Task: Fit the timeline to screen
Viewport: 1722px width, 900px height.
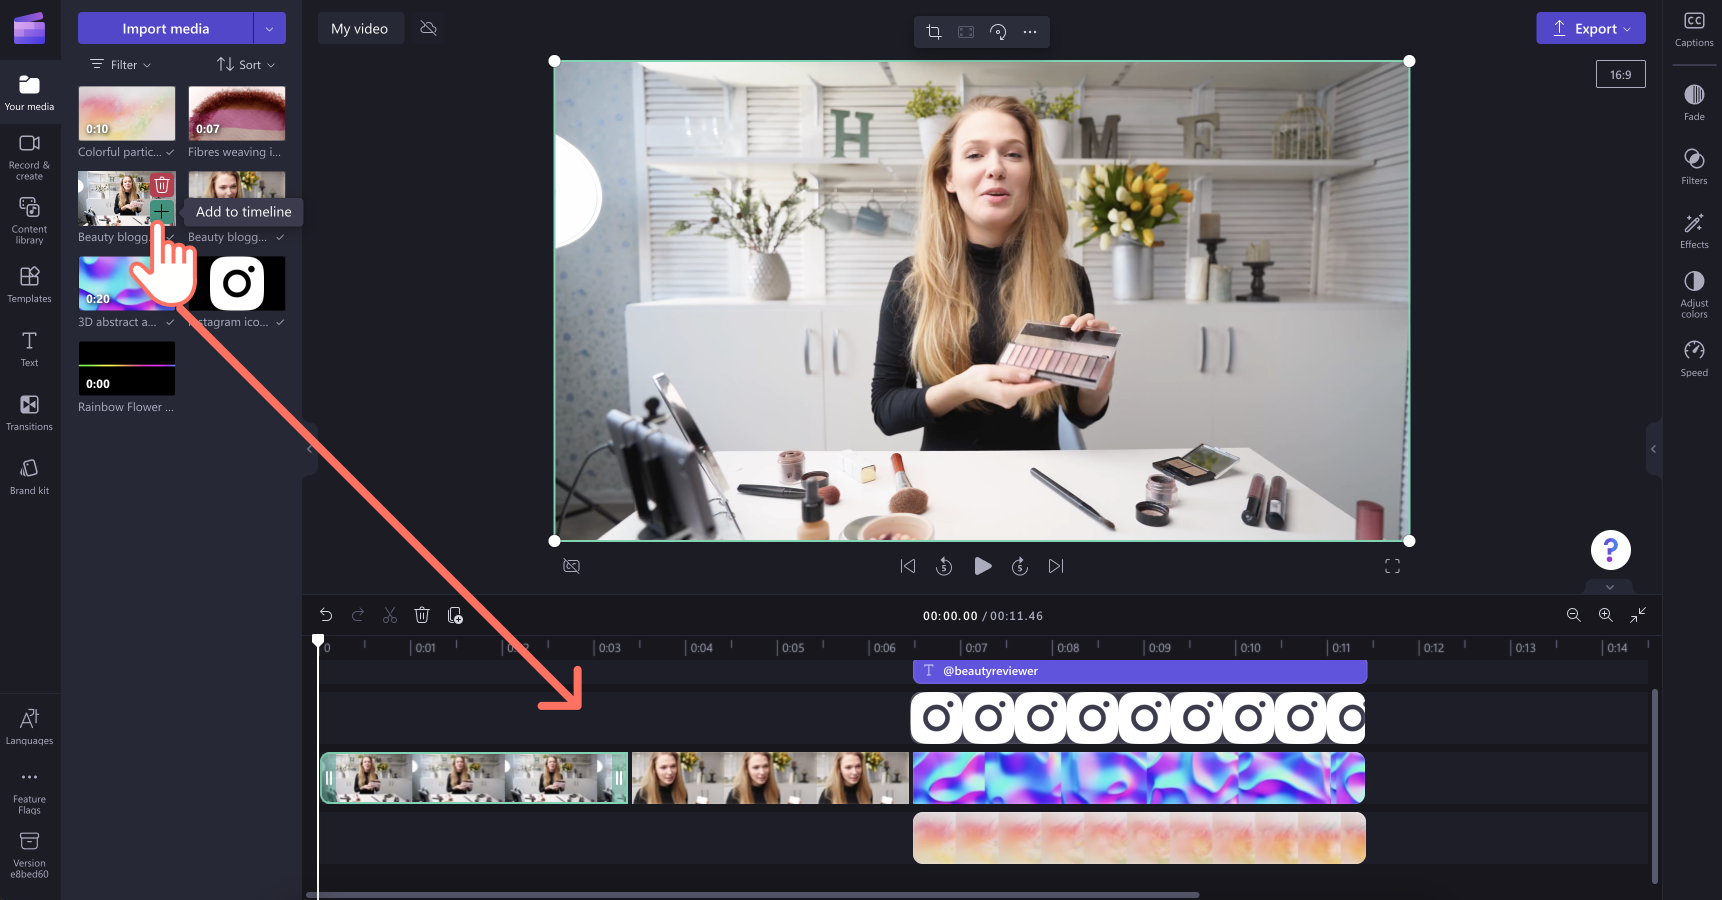Action: pyautogui.click(x=1638, y=615)
